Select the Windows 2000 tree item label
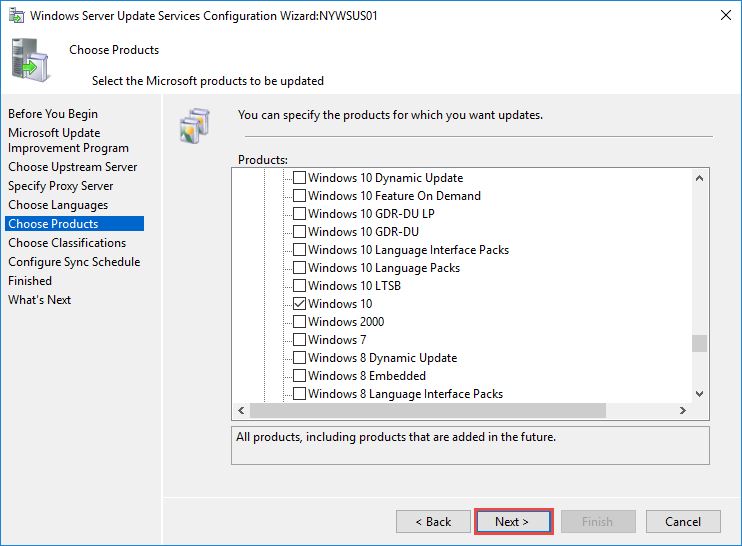 pyautogui.click(x=346, y=322)
